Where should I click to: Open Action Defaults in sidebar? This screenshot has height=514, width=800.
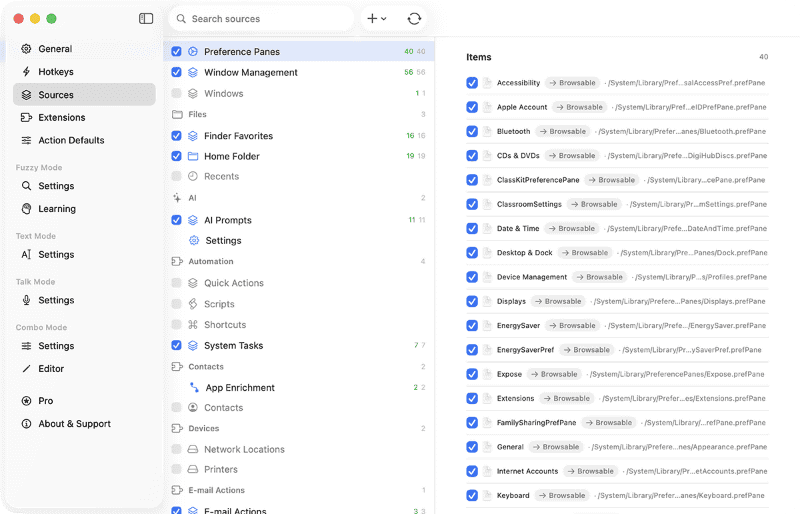(84, 140)
